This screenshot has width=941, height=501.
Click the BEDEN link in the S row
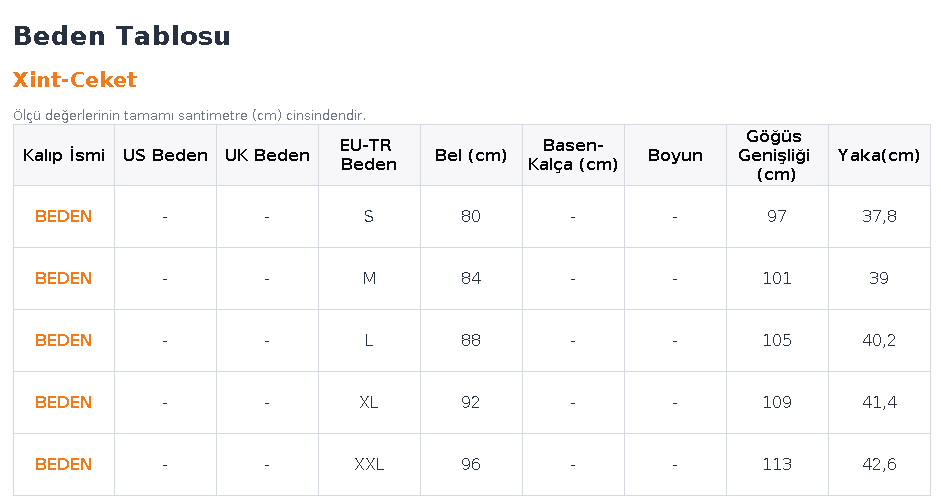click(63, 216)
